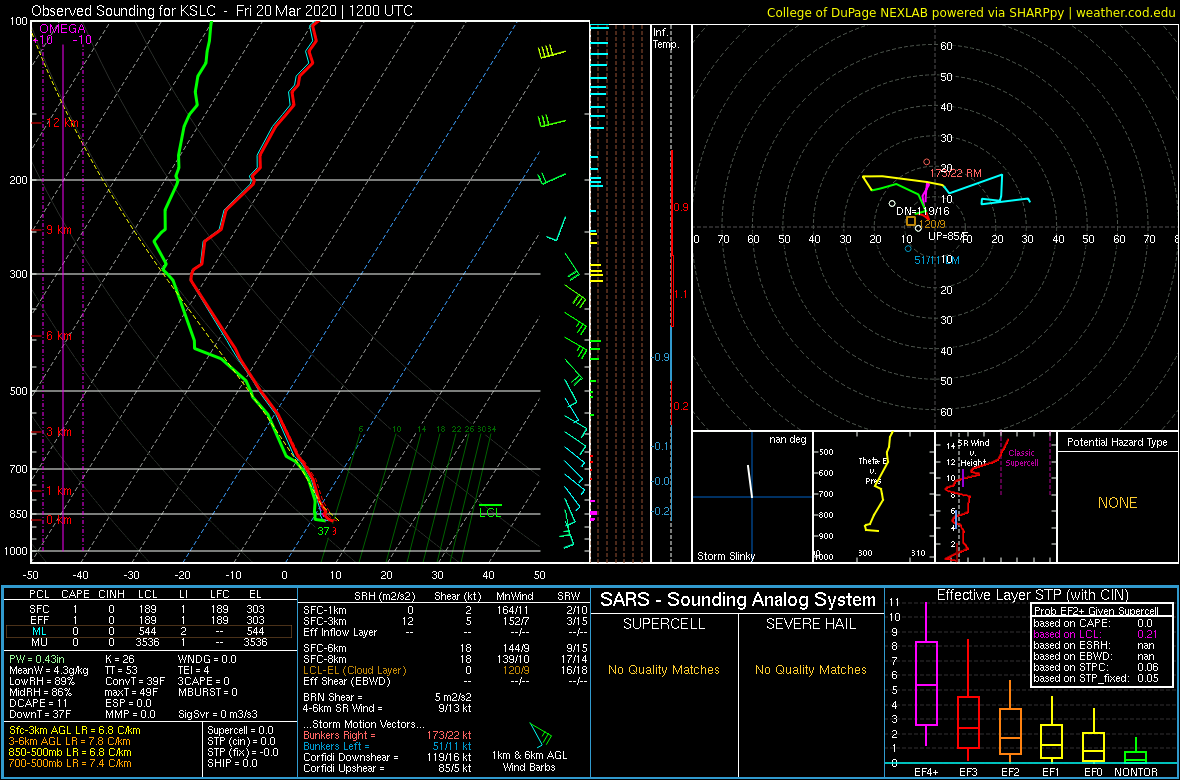The width and height of the screenshot is (1180, 780).
Task: Click 700-500mb LR = 7.4 C/km
Action: [69, 763]
